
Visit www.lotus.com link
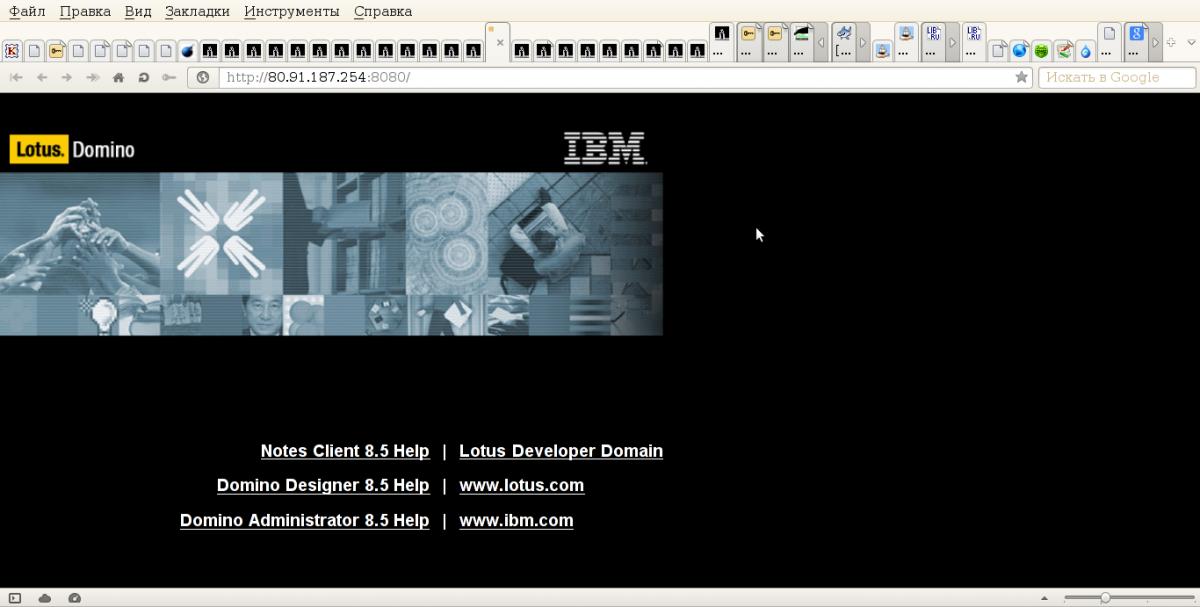tap(521, 485)
